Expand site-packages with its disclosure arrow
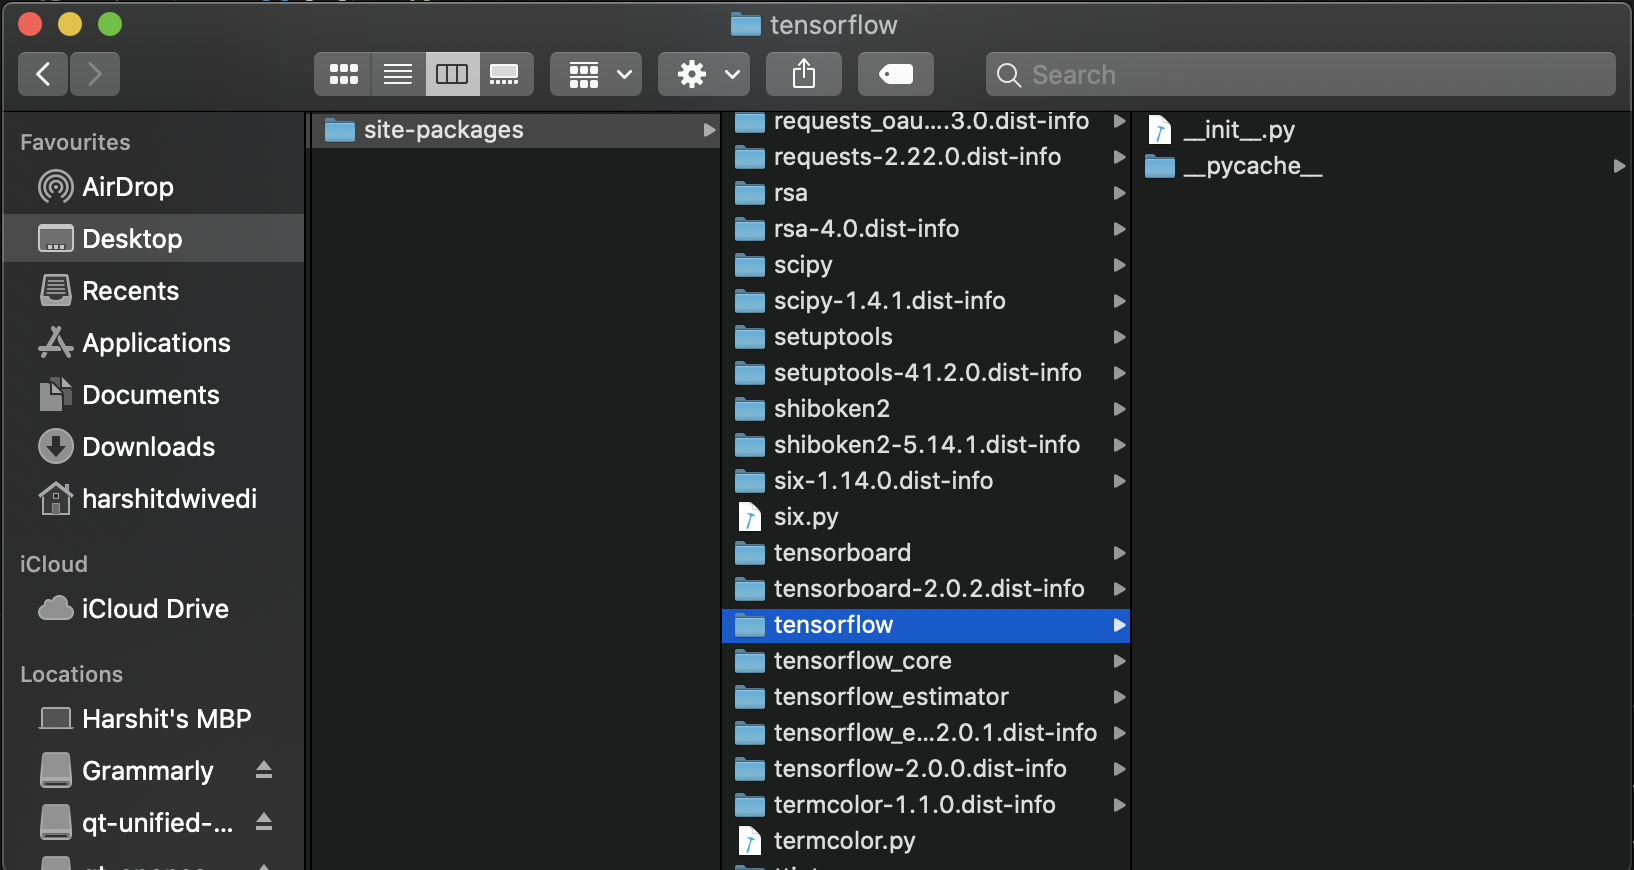Viewport: 1634px width, 870px height. [709, 130]
